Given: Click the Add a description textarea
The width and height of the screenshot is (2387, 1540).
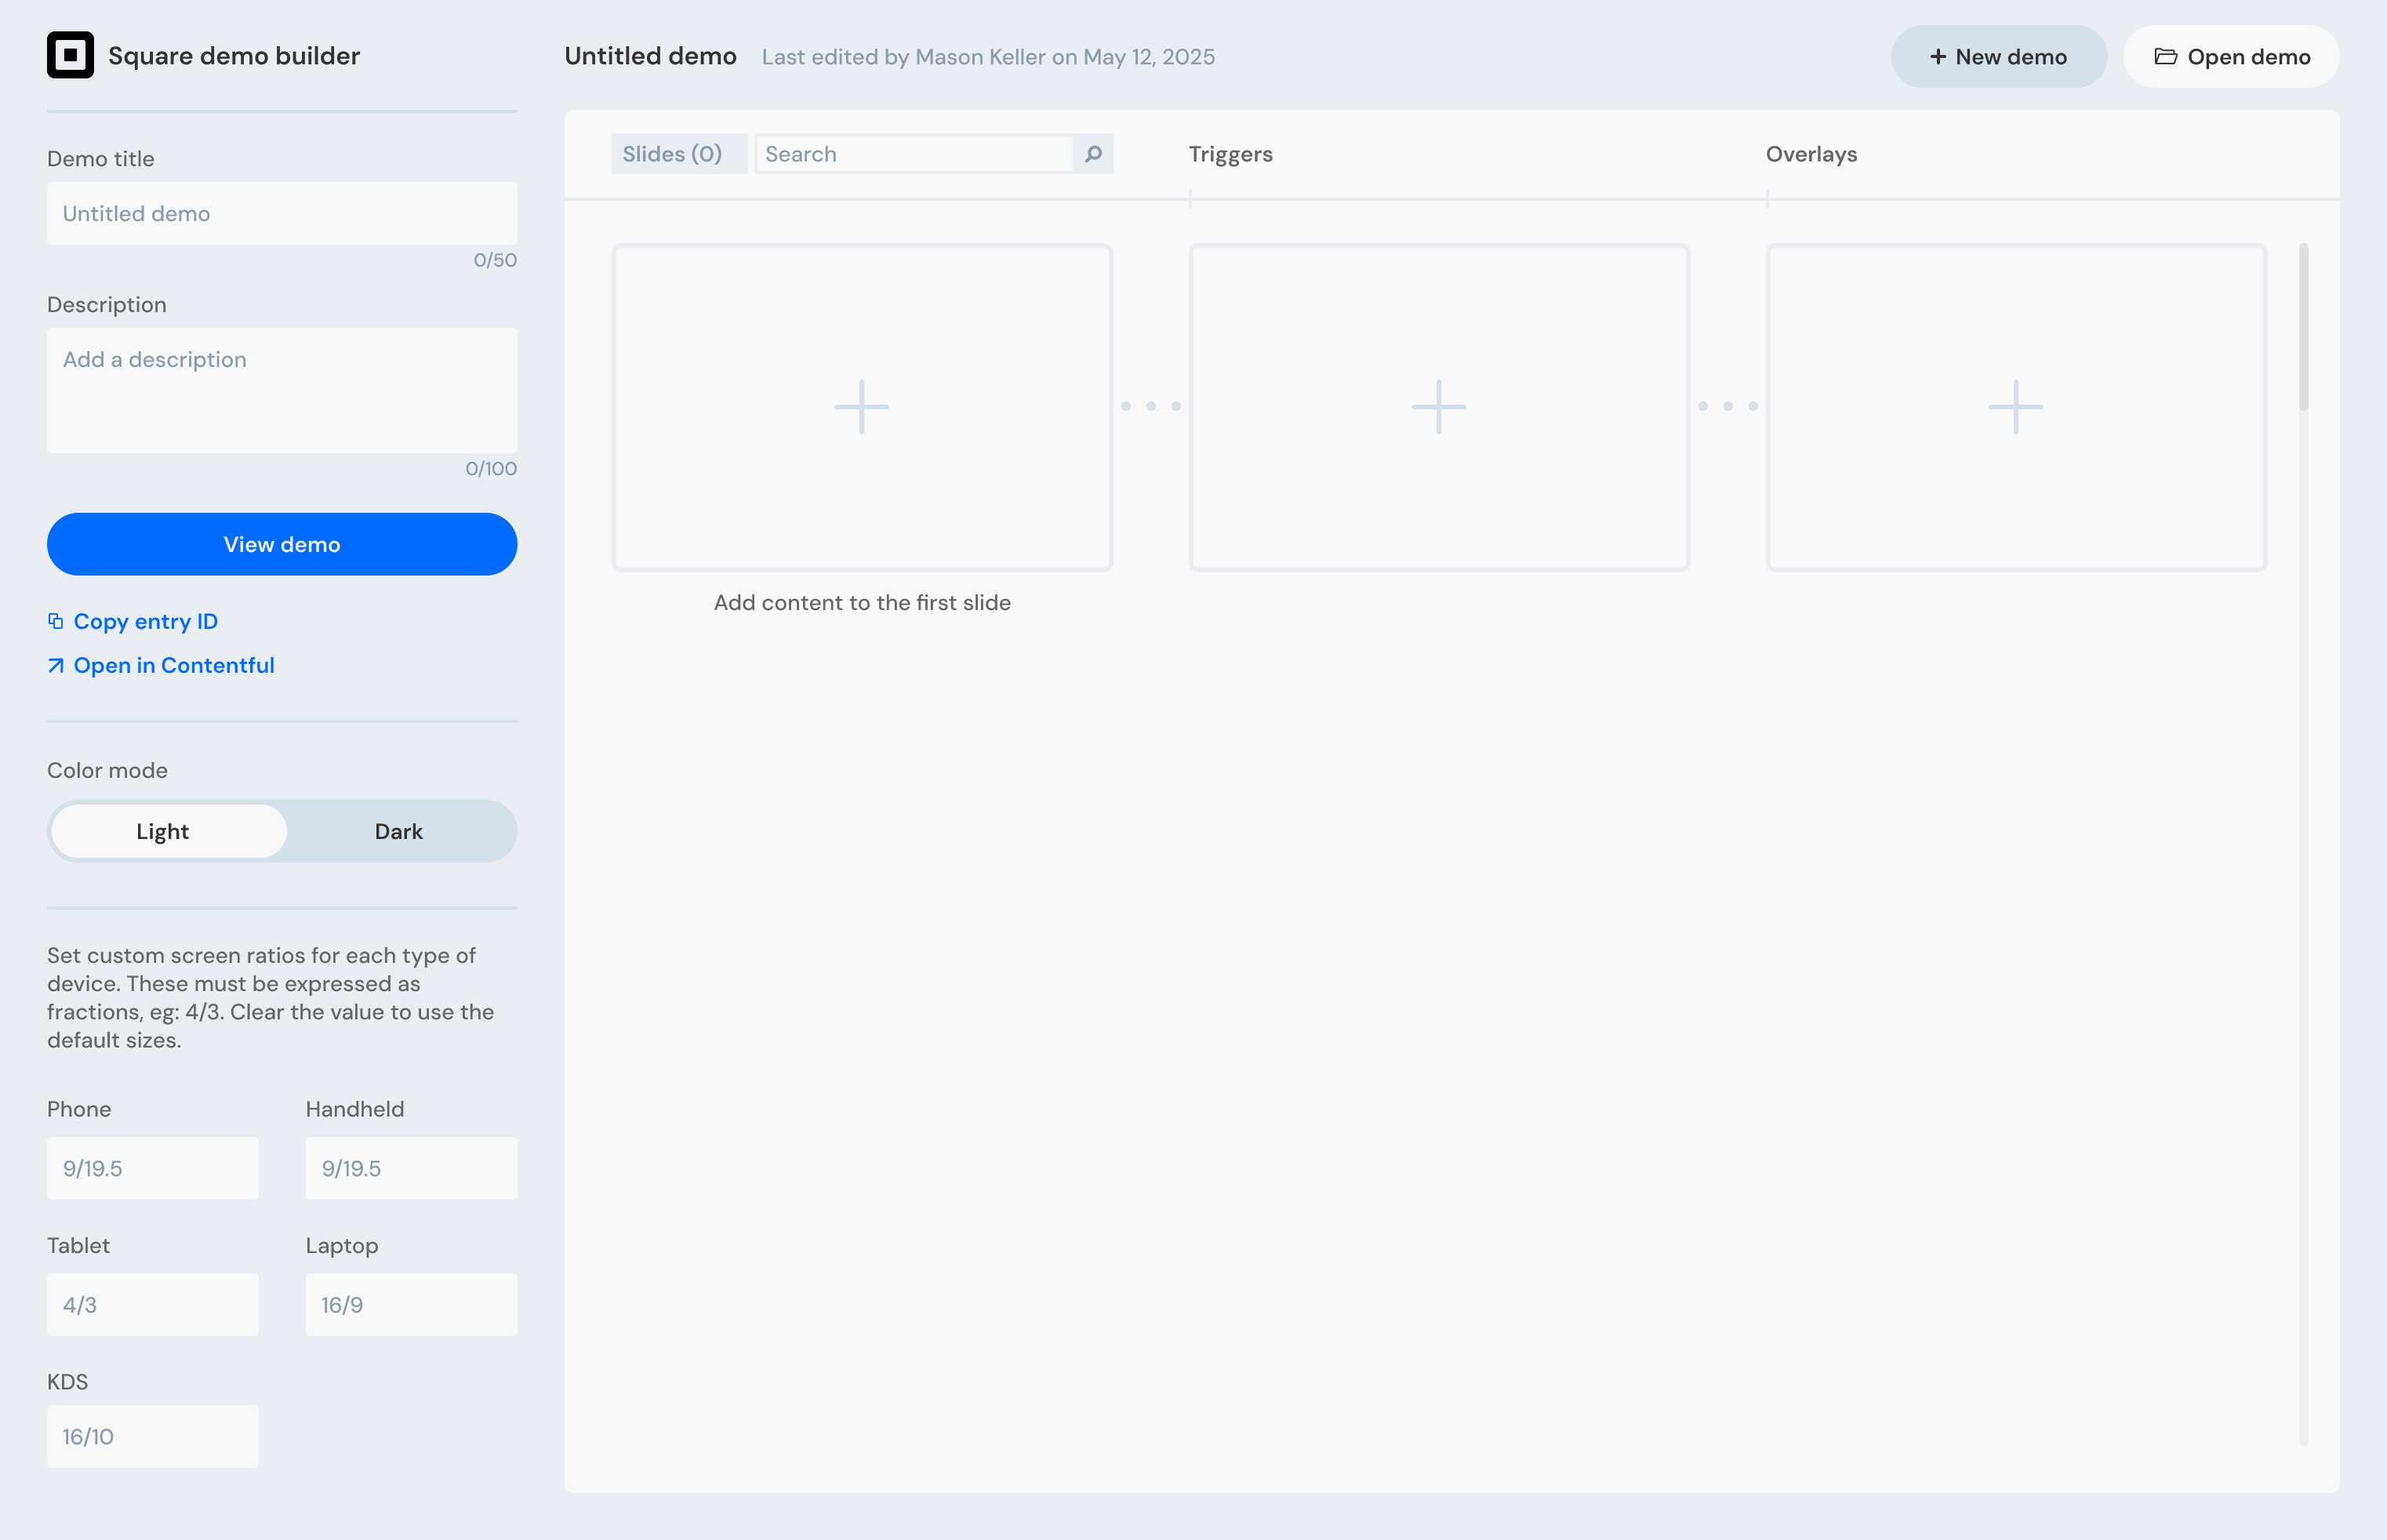Looking at the screenshot, I should point(282,390).
